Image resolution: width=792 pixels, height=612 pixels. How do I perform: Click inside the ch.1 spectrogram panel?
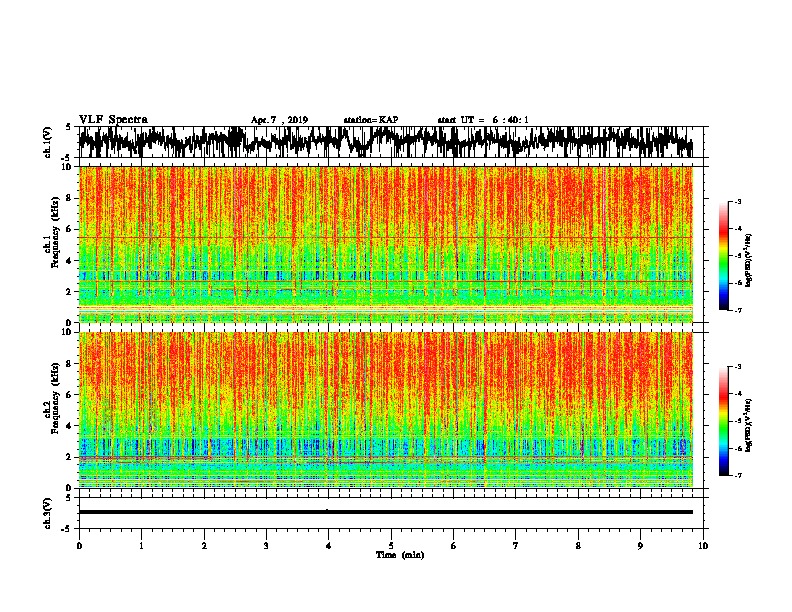click(386, 244)
